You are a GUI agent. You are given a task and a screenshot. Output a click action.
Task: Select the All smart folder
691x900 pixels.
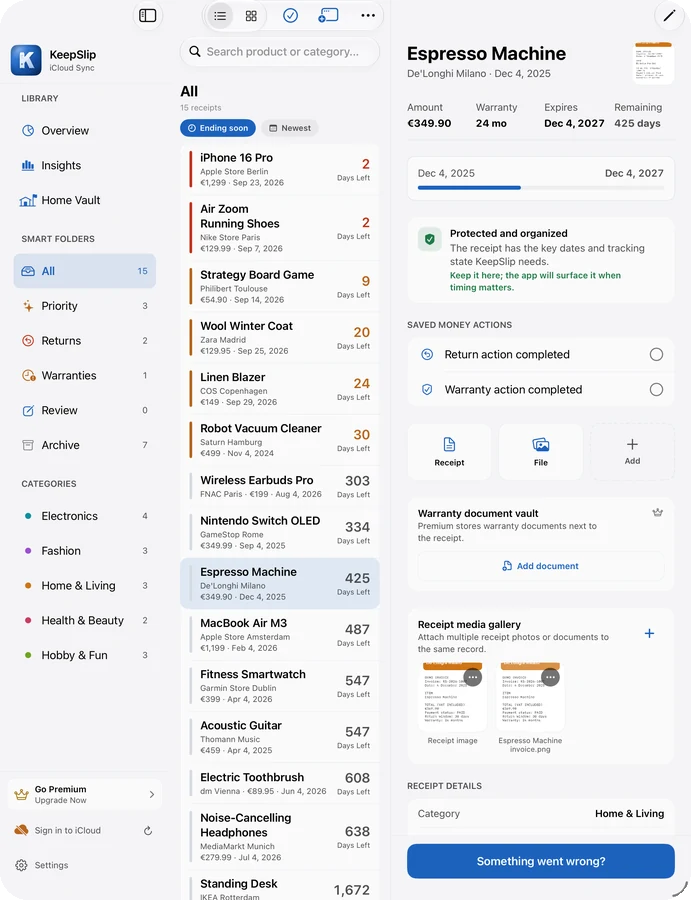pyautogui.click(x=84, y=271)
